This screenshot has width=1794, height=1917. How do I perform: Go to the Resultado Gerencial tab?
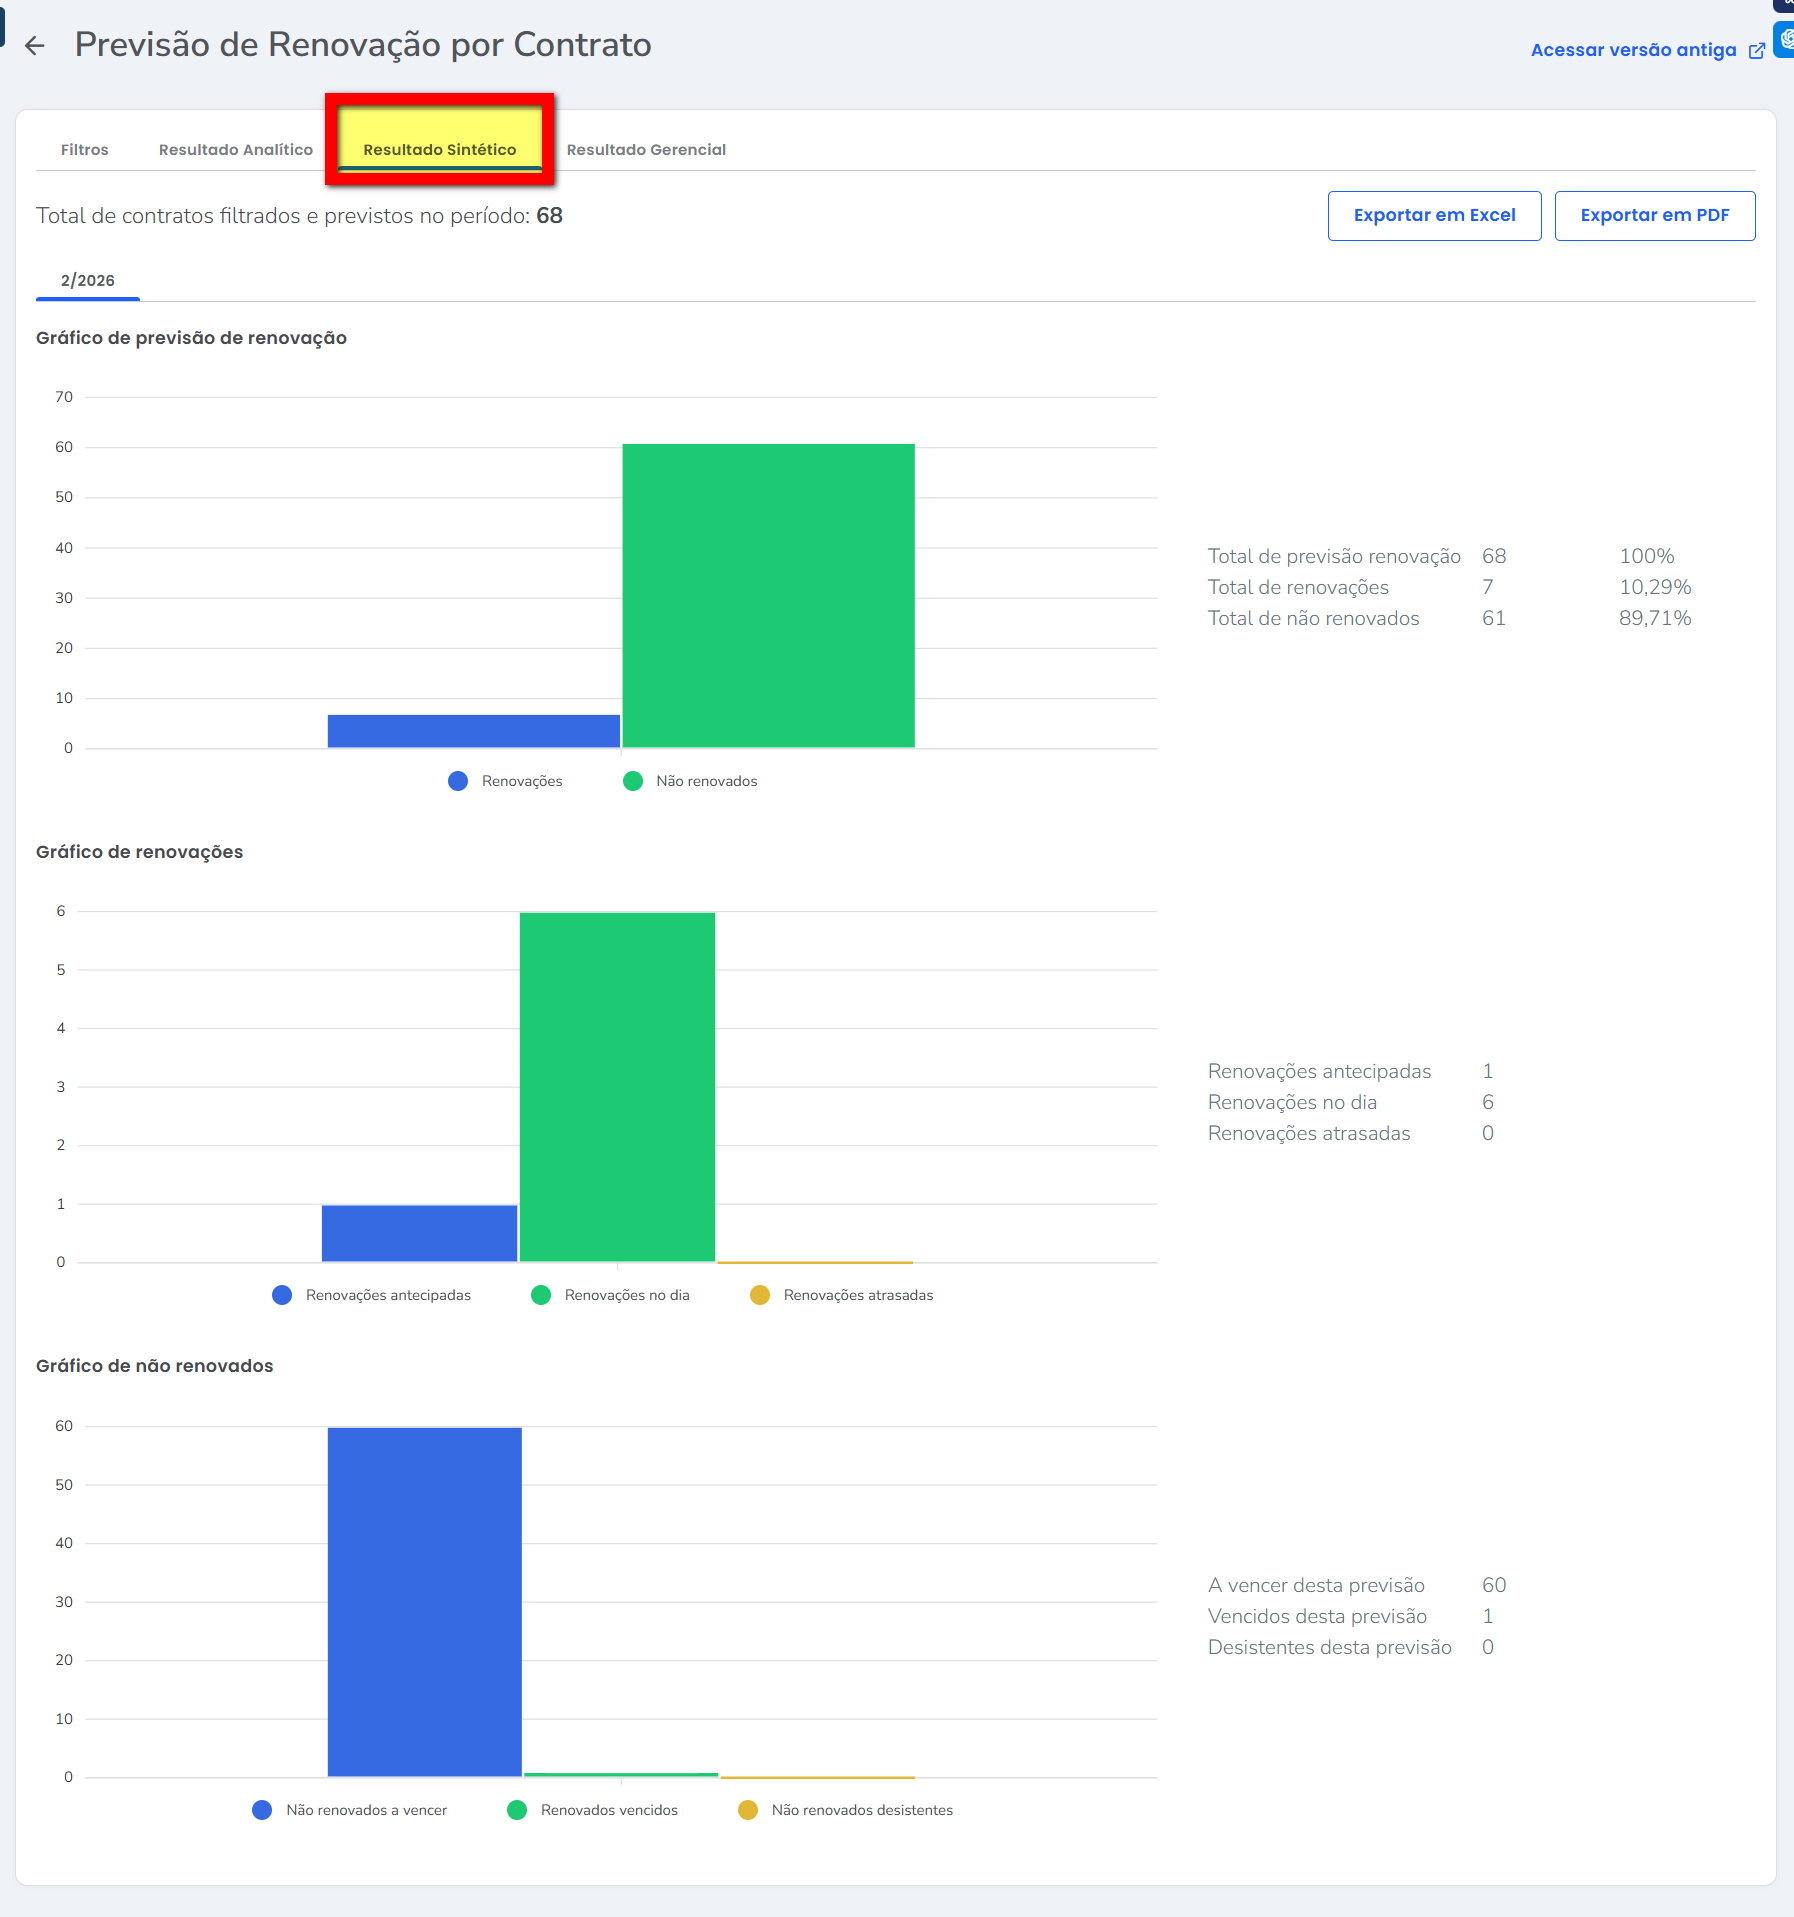tap(646, 150)
